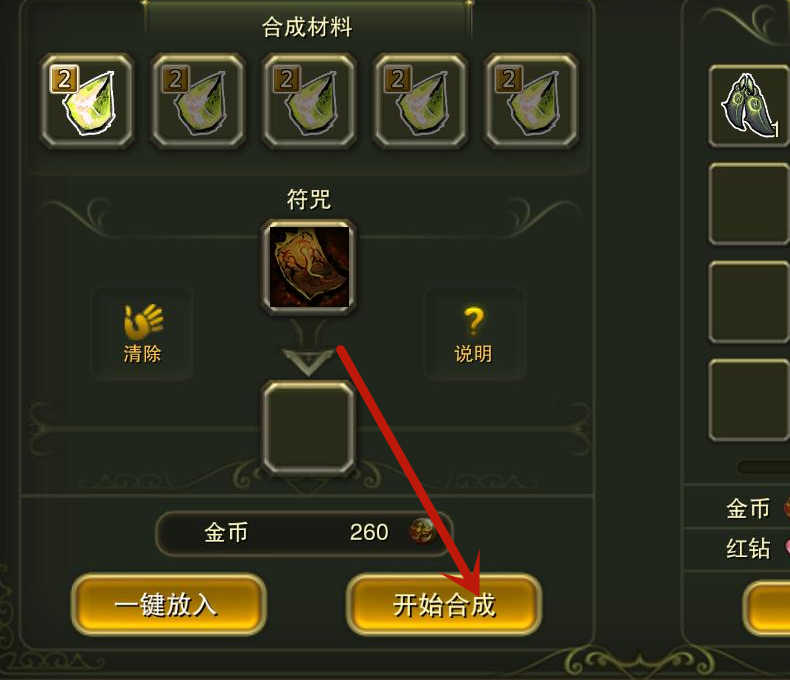
Task: Click the 一键放入 button
Action: [168, 604]
